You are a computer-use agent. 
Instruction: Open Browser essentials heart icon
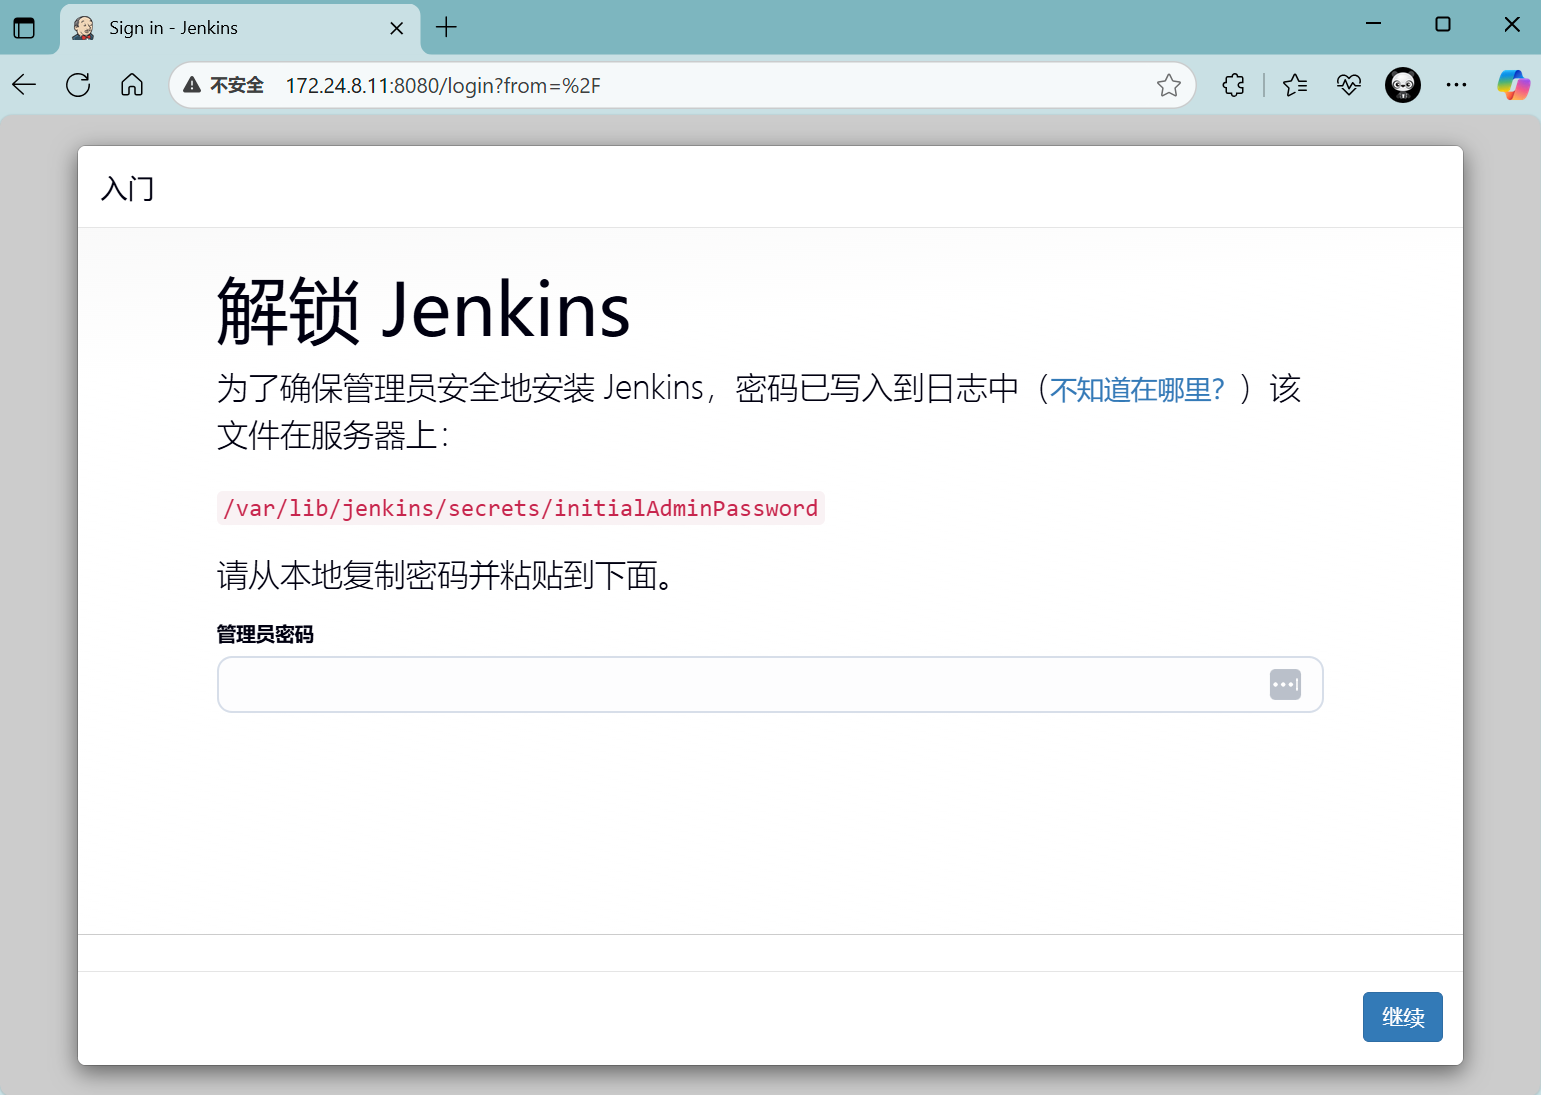1348,86
